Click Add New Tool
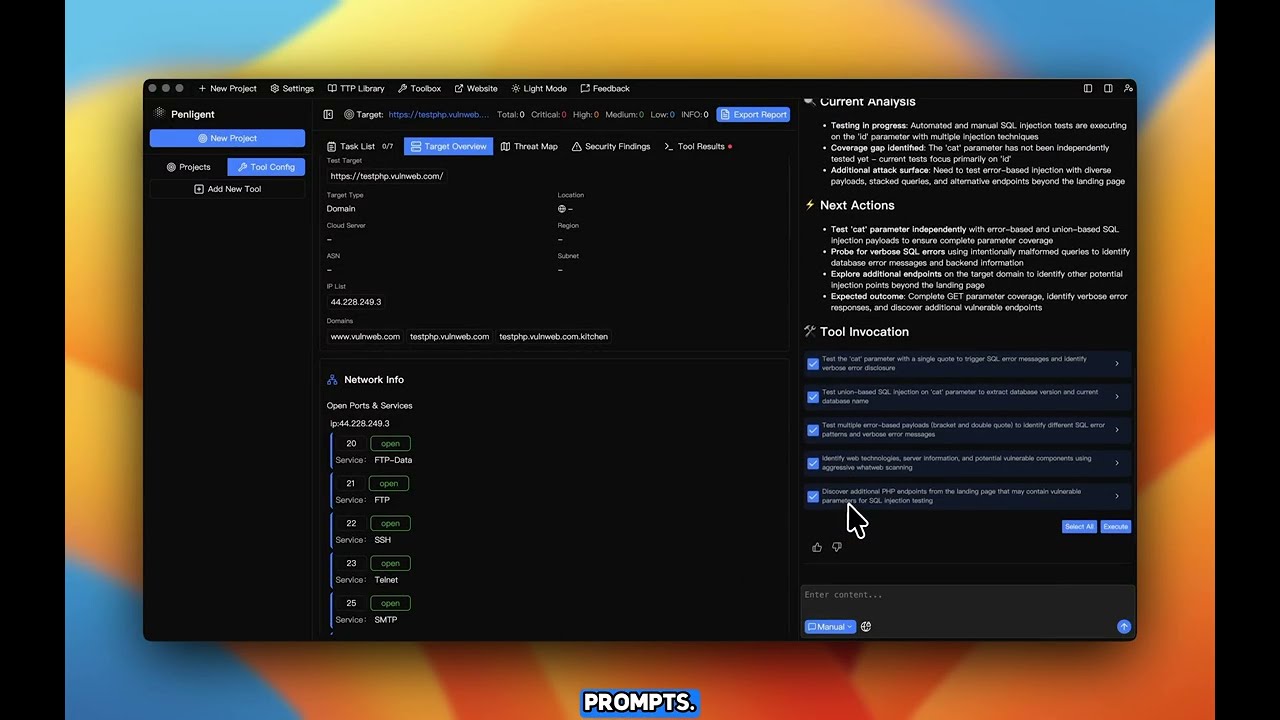 coord(227,189)
